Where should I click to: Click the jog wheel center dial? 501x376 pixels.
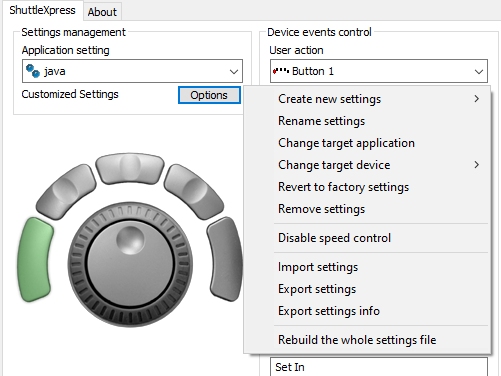pos(130,264)
